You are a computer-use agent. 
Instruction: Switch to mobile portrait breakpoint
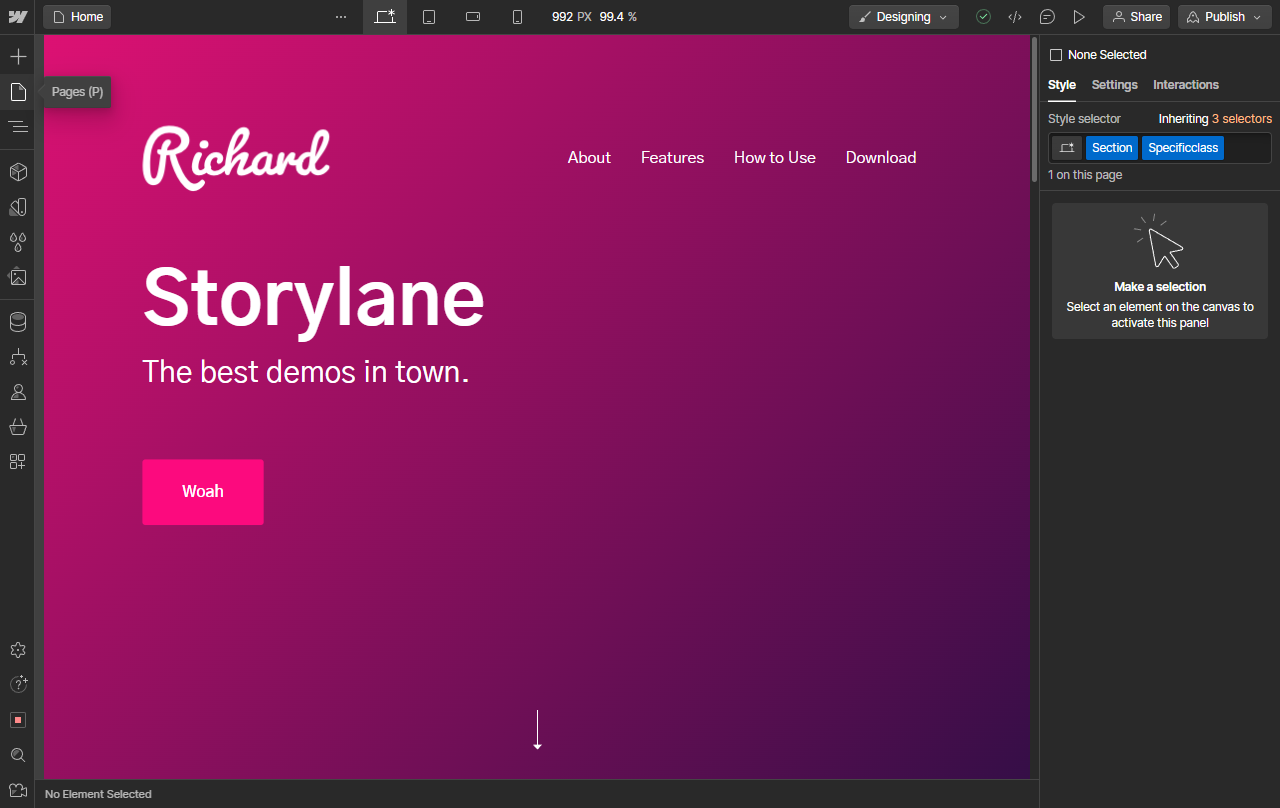[517, 17]
